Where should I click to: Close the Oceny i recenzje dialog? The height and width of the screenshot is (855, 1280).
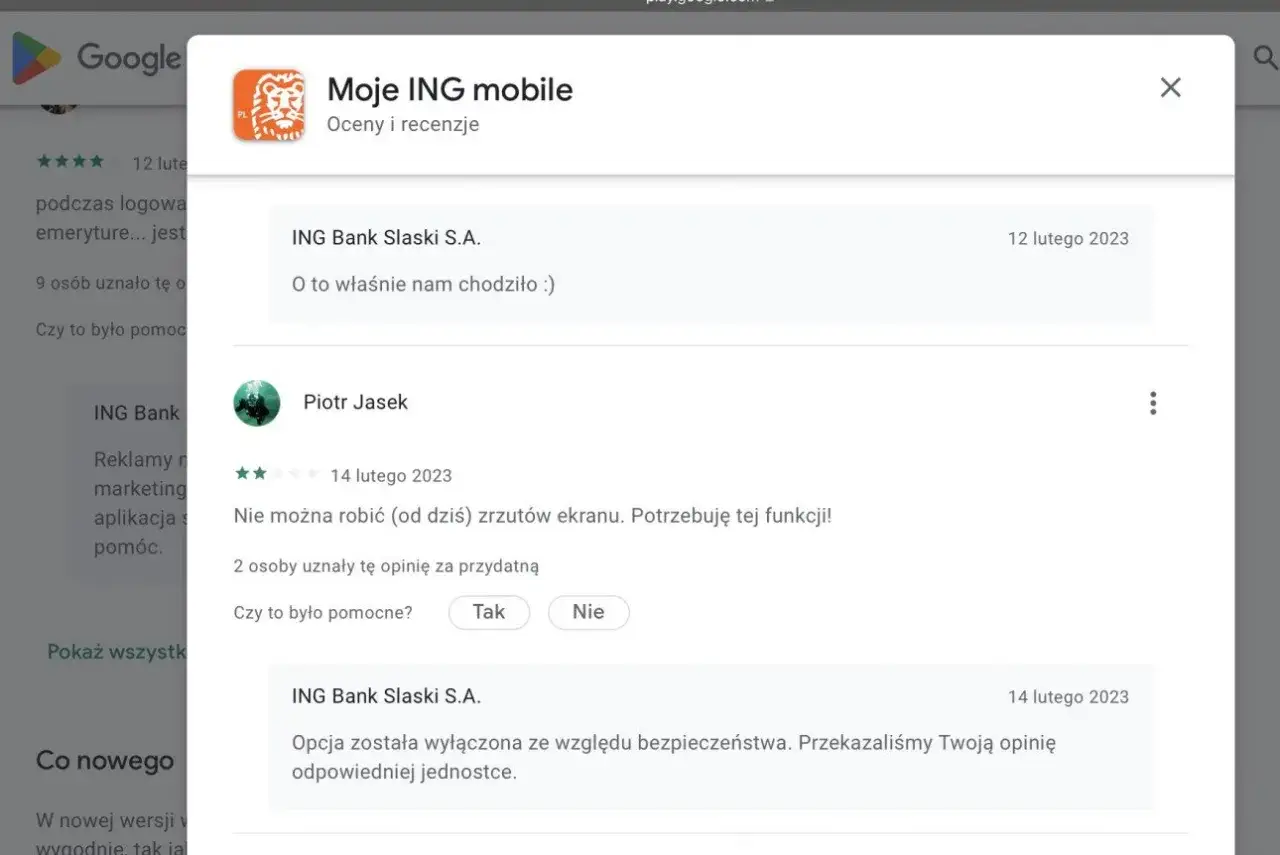coord(1170,88)
